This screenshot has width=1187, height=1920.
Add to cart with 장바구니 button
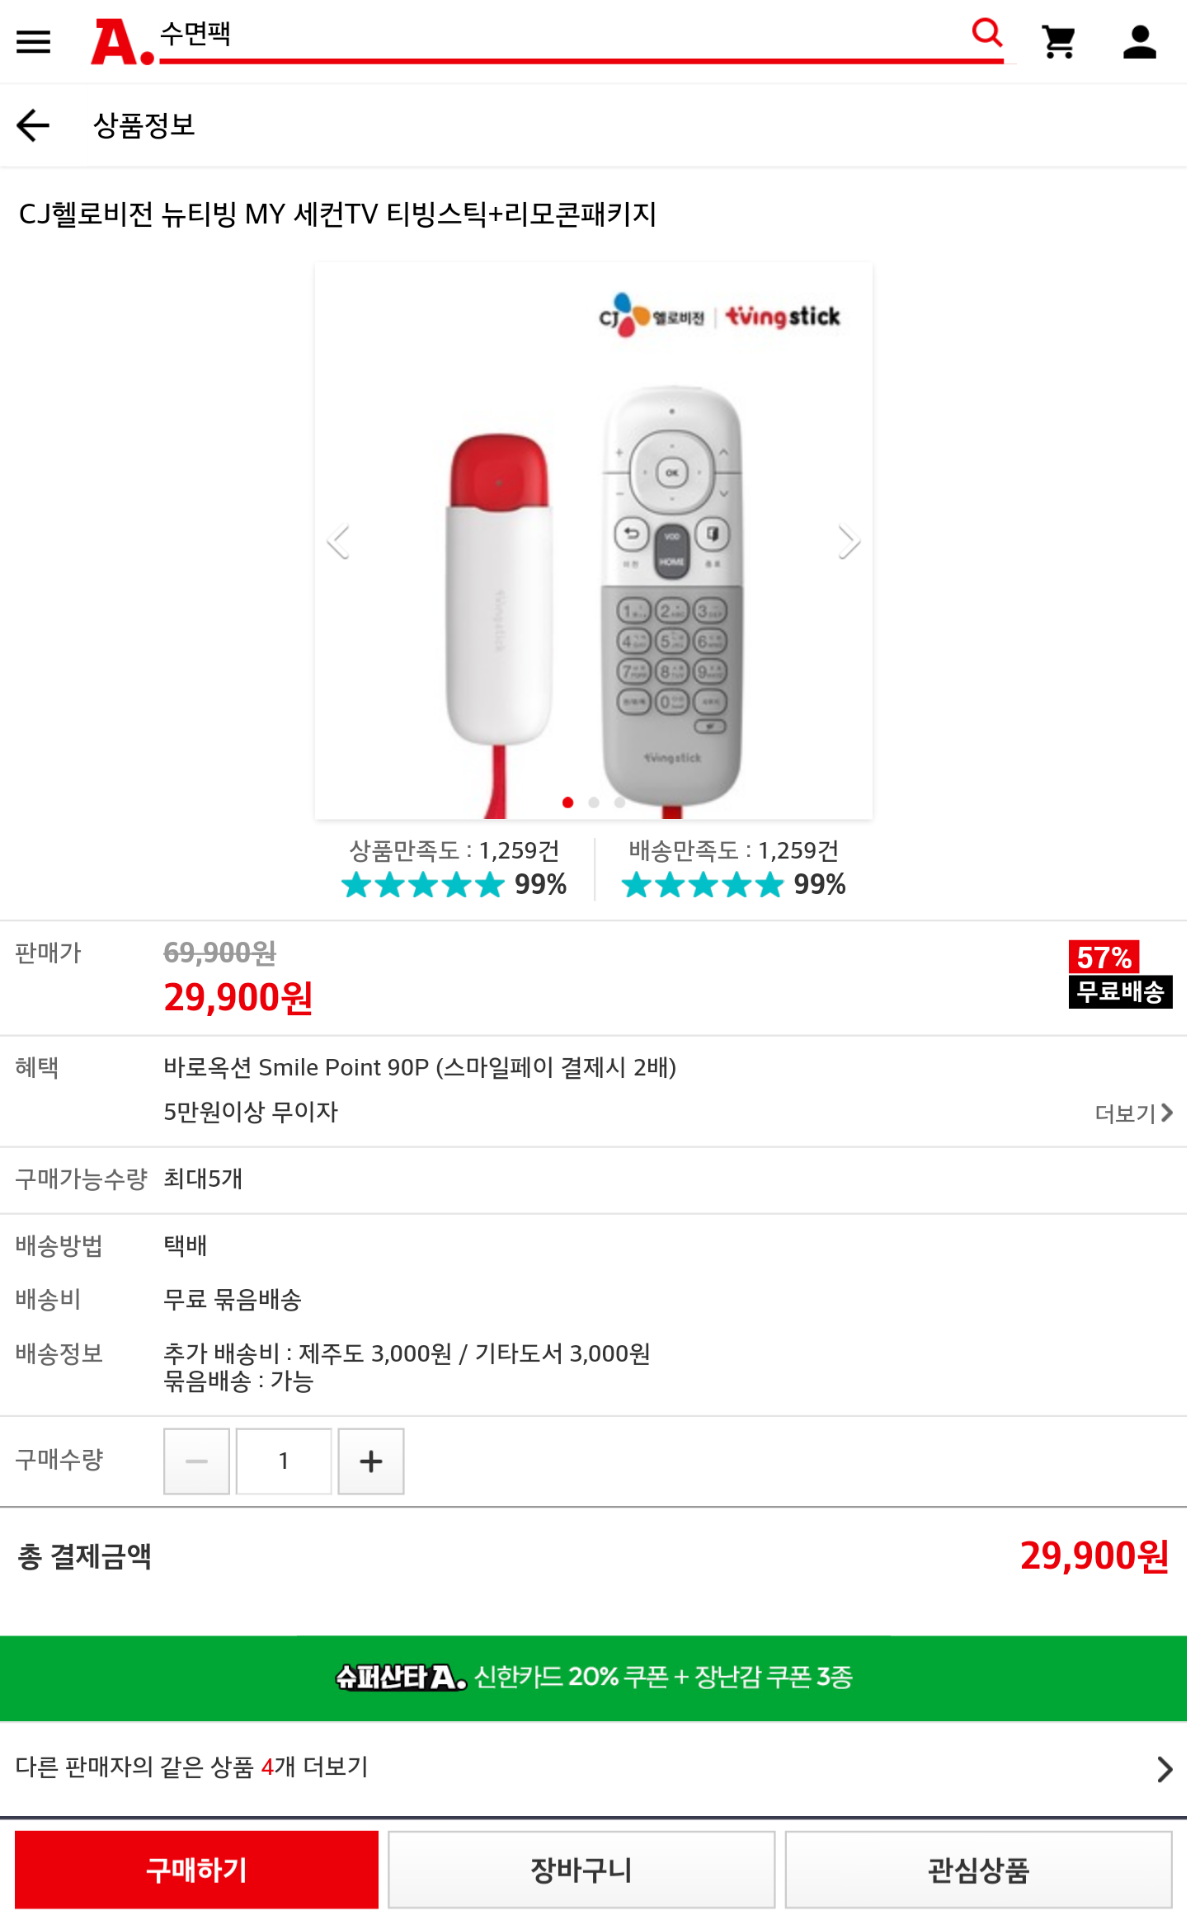[581, 1870]
